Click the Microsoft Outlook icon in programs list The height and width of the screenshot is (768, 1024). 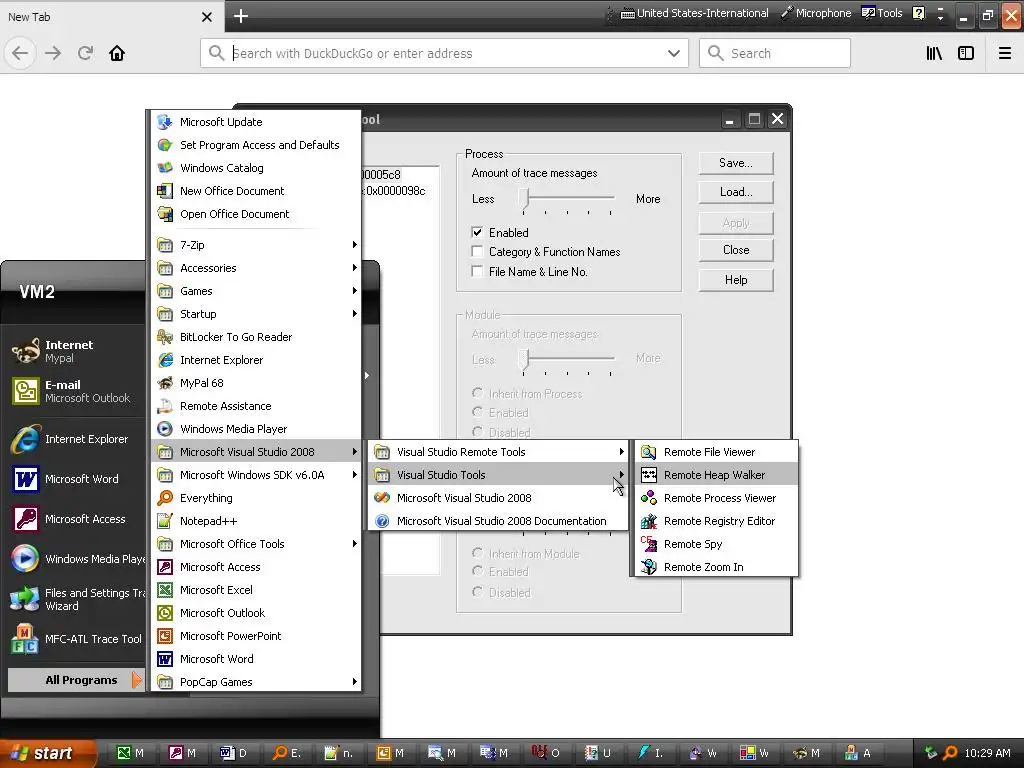165,613
